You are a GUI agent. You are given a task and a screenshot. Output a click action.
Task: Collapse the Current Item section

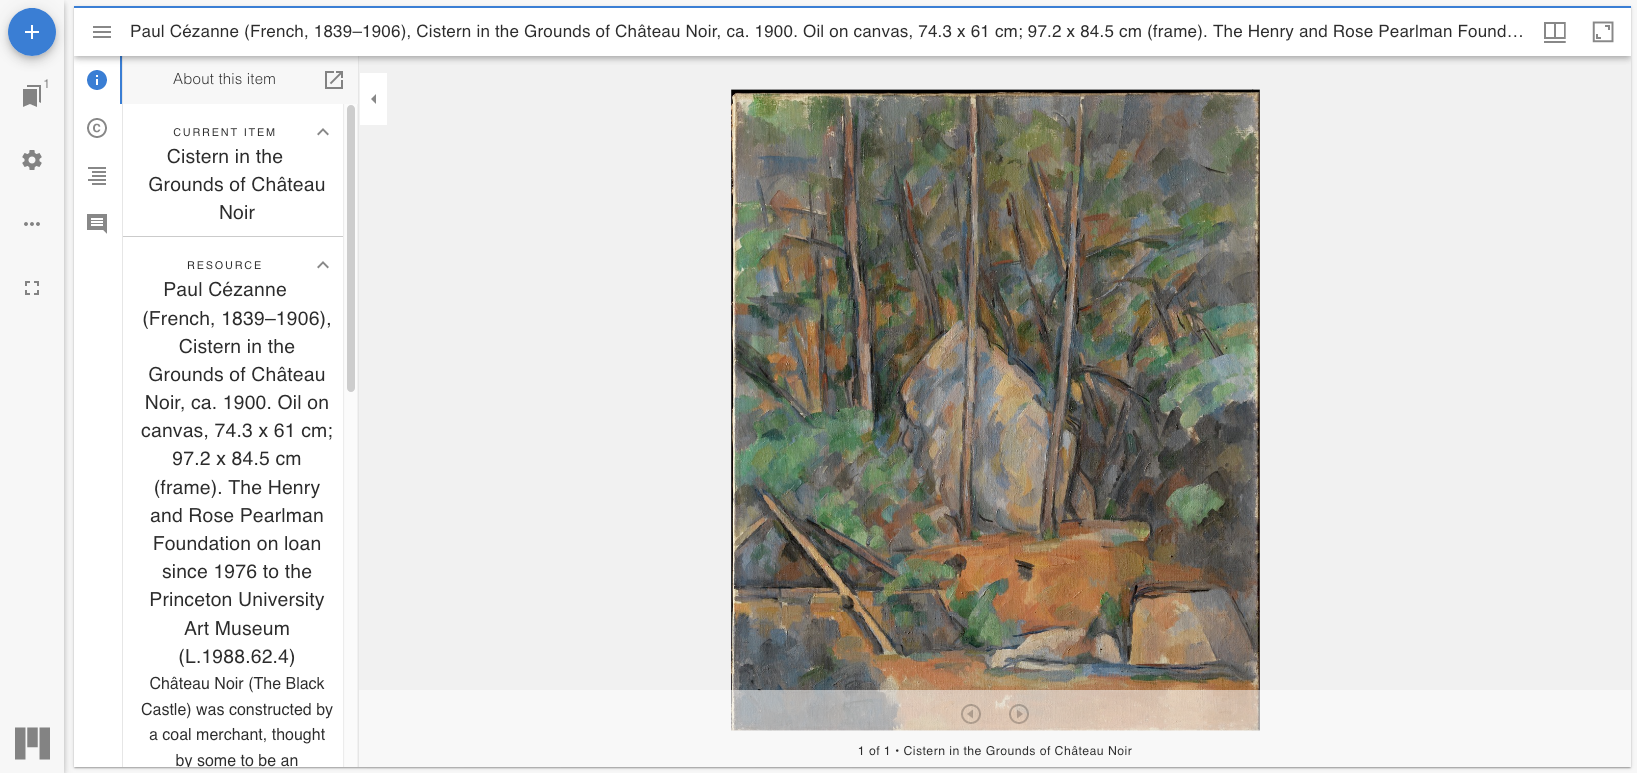tap(323, 132)
